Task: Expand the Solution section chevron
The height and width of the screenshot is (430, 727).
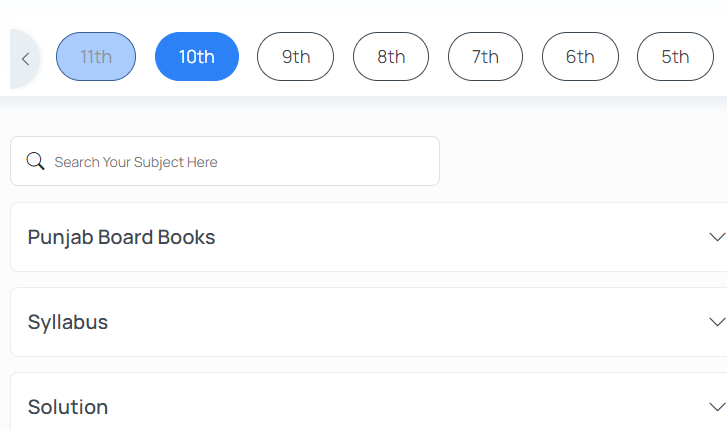Action: [717, 407]
